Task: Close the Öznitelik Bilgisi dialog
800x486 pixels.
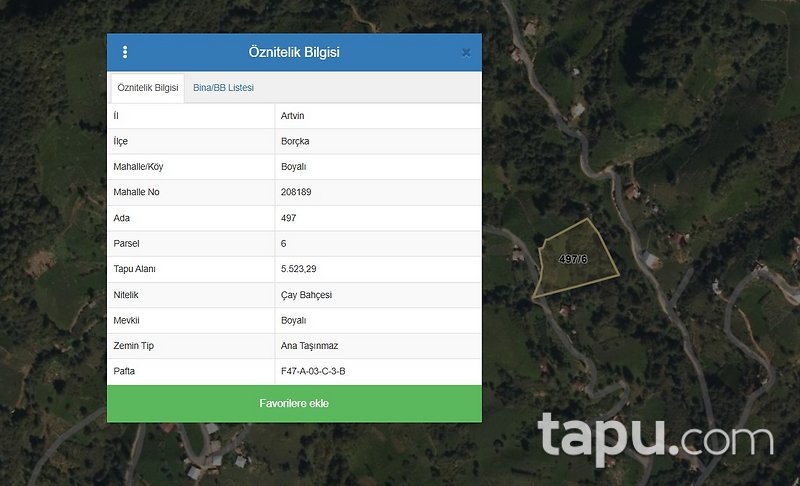Action: click(x=466, y=53)
